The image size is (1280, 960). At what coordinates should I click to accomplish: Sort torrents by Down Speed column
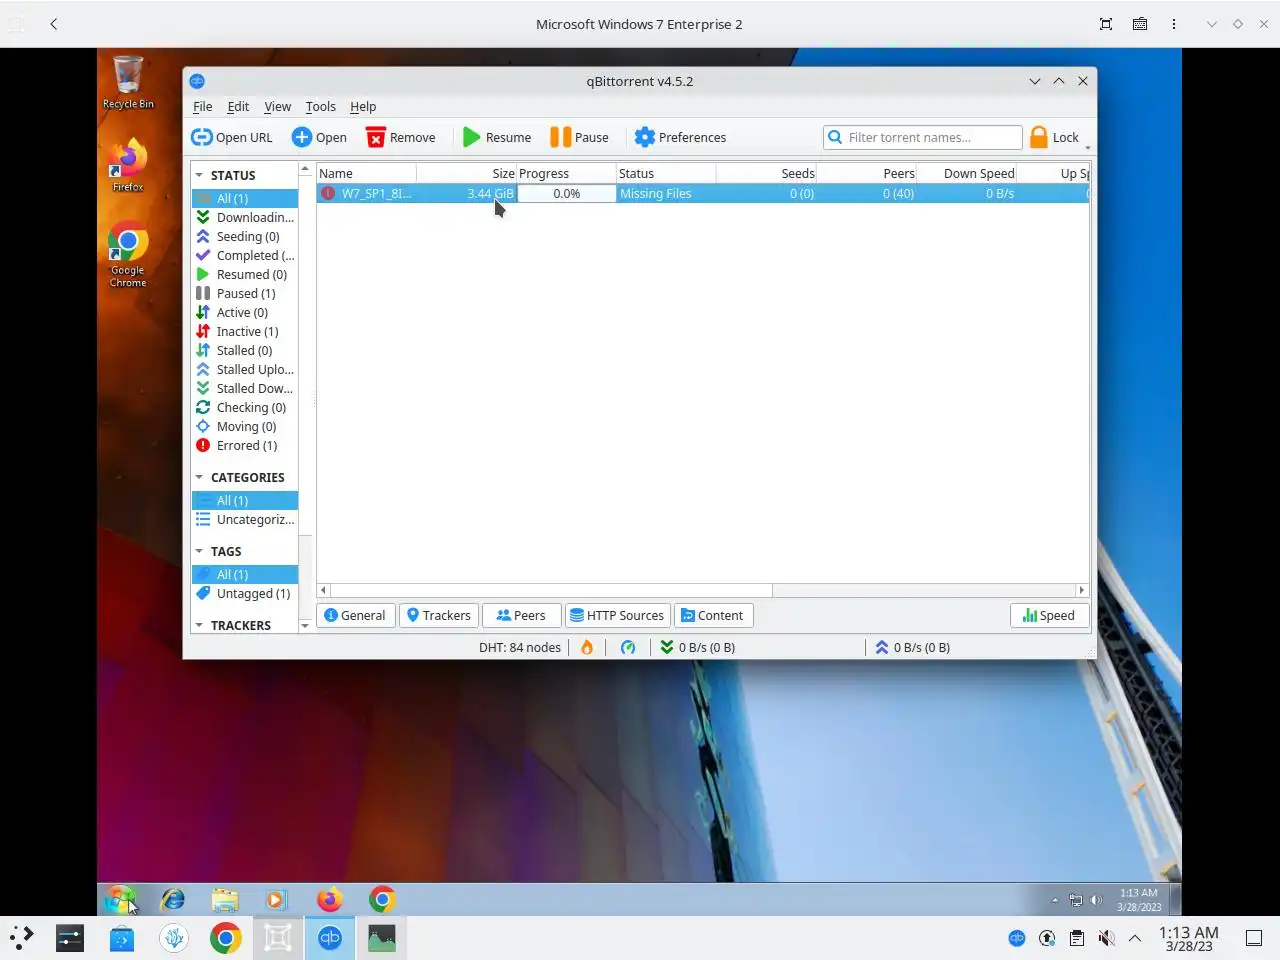966,173
